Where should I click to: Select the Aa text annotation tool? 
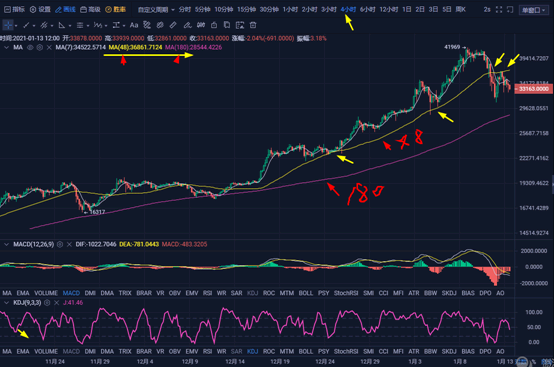134,25
